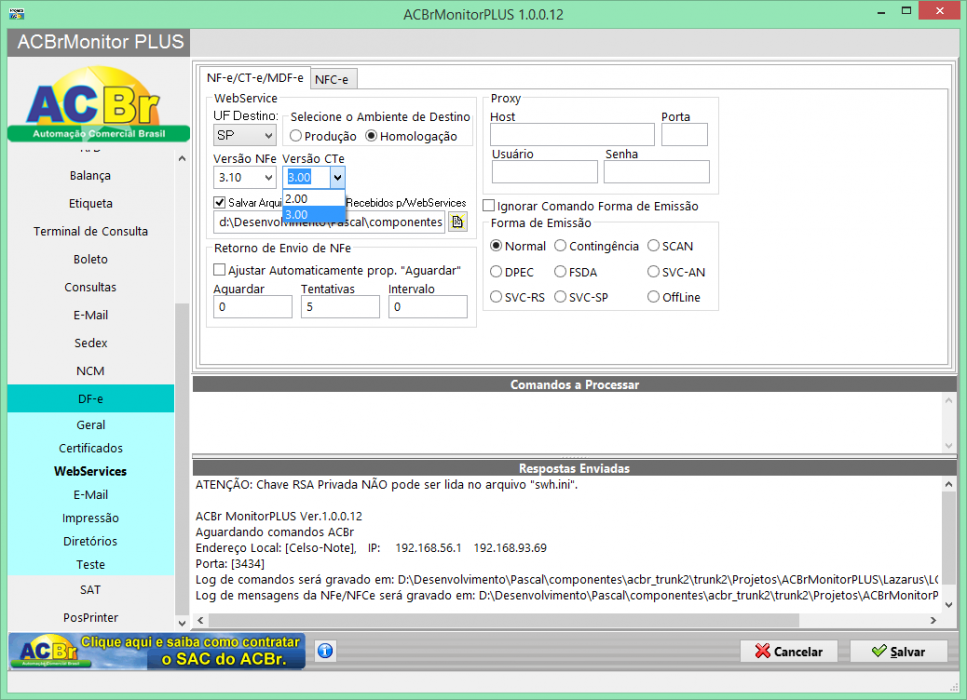This screenshot has height=700, width=967.
Task: Open WebServices under DF-e
Action: point(91,471)
